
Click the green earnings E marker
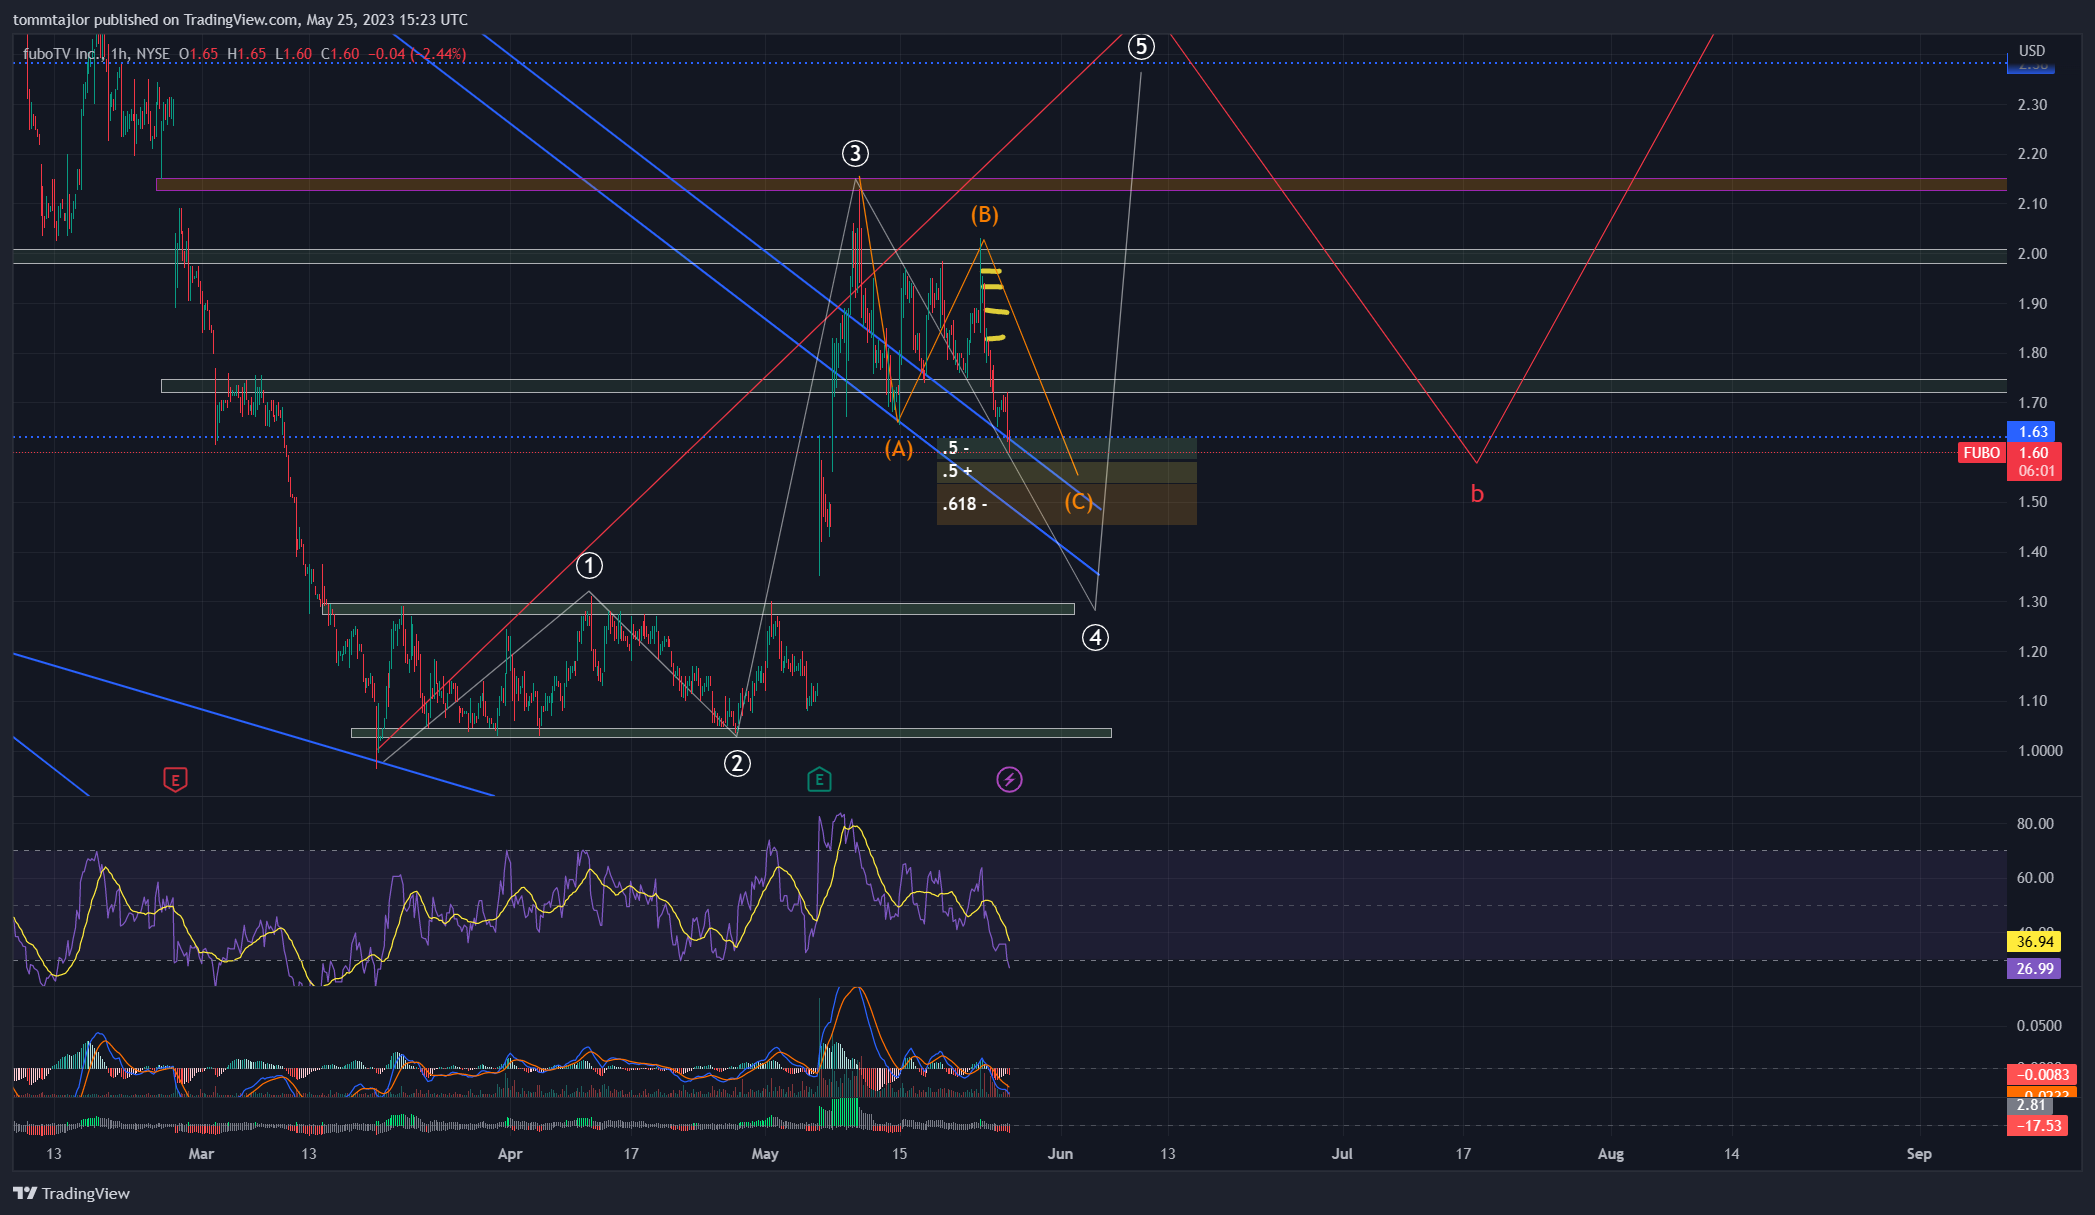point(819,779)
